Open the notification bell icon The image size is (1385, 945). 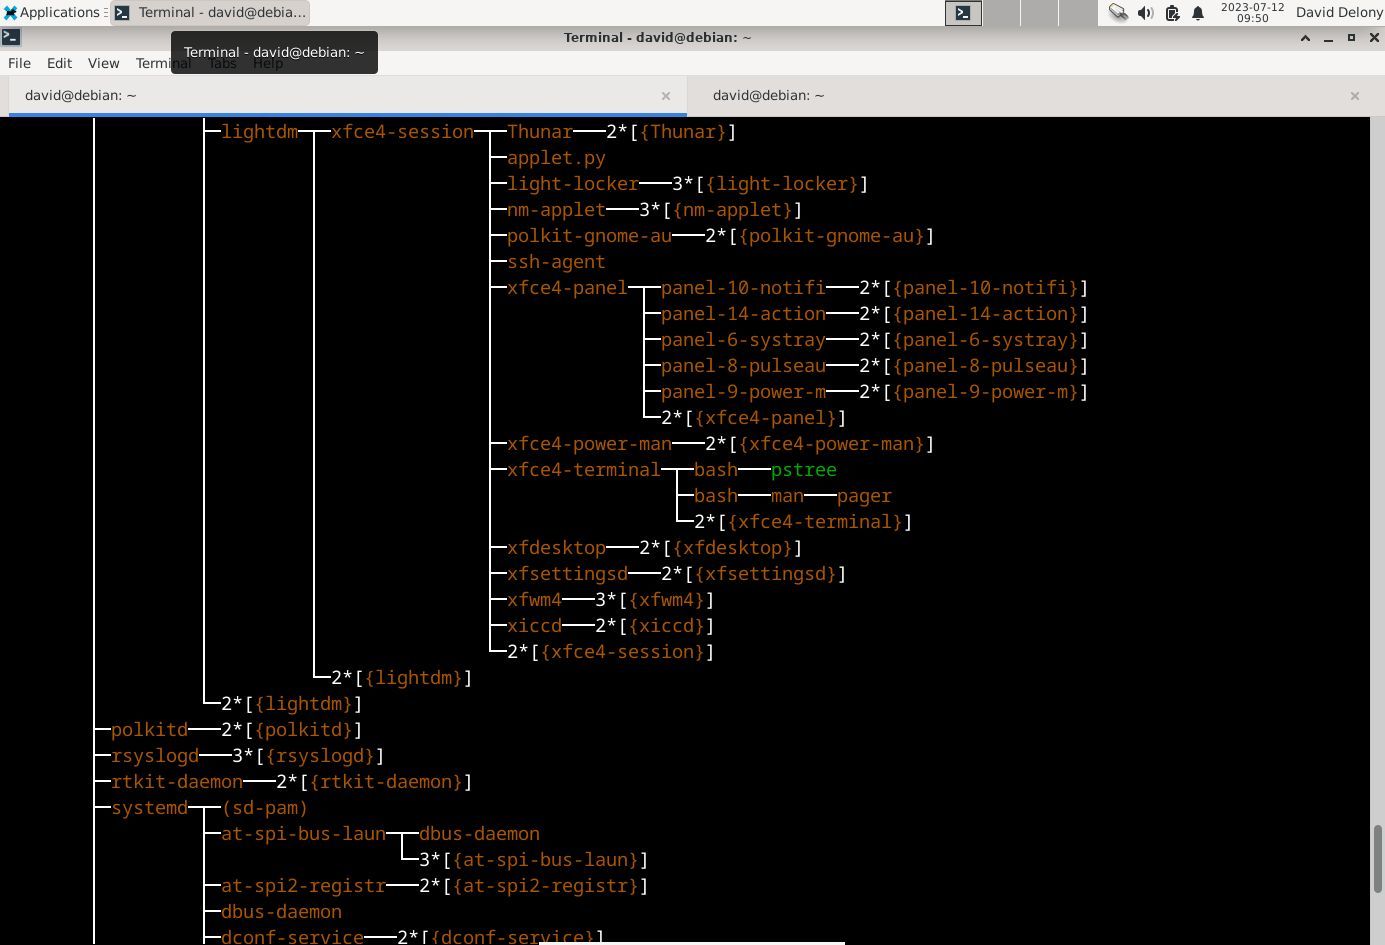(x=1198, y=13)
